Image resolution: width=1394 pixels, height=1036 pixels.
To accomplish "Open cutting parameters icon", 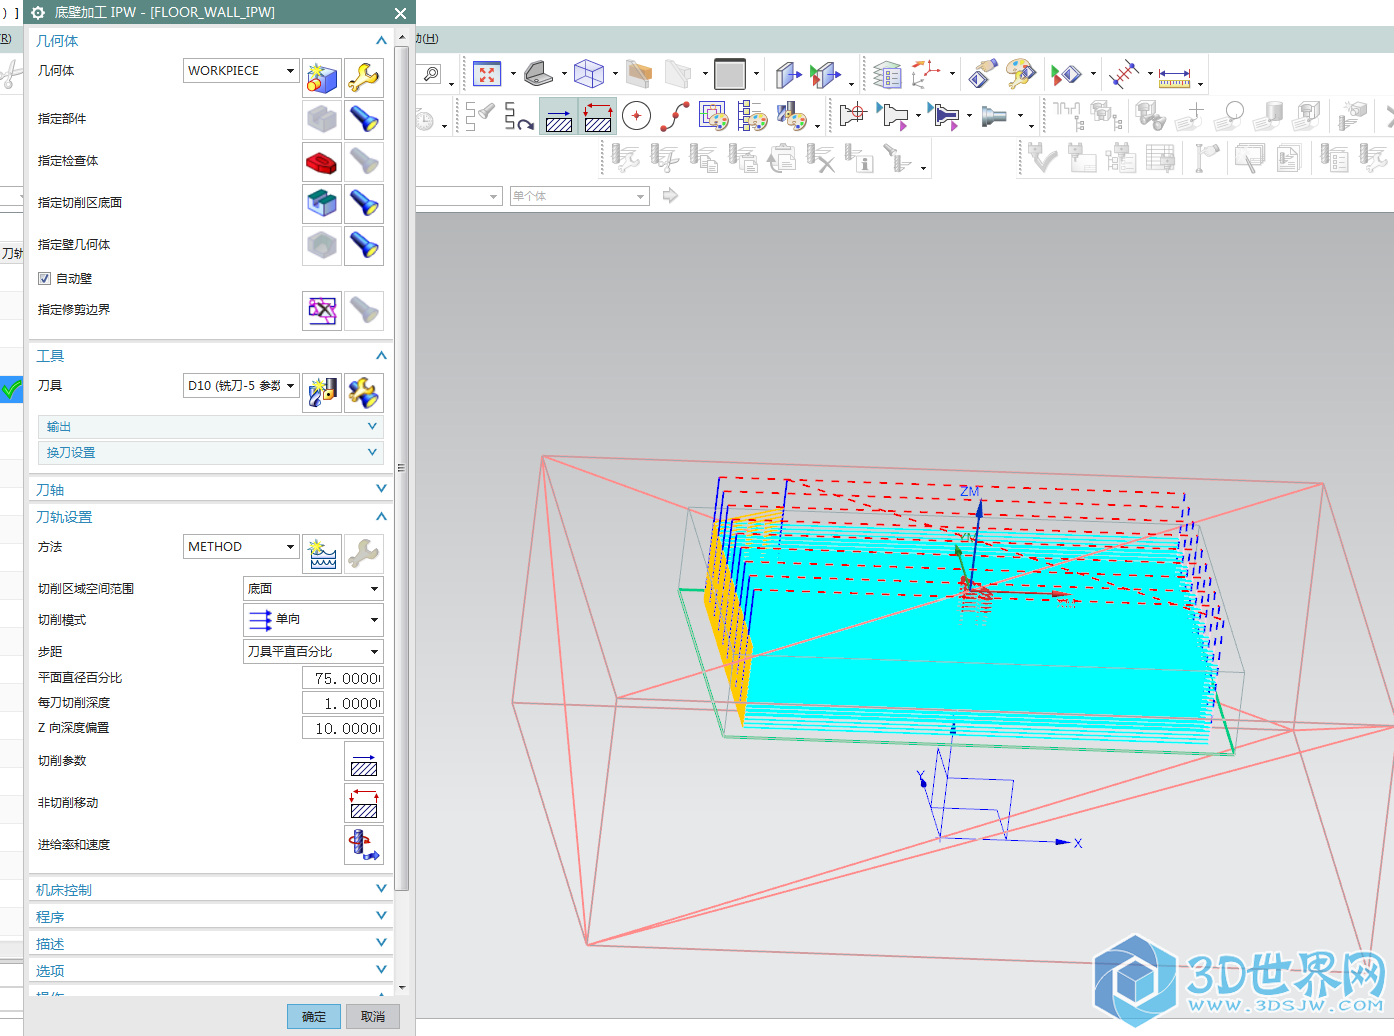I will coord(364,761).
